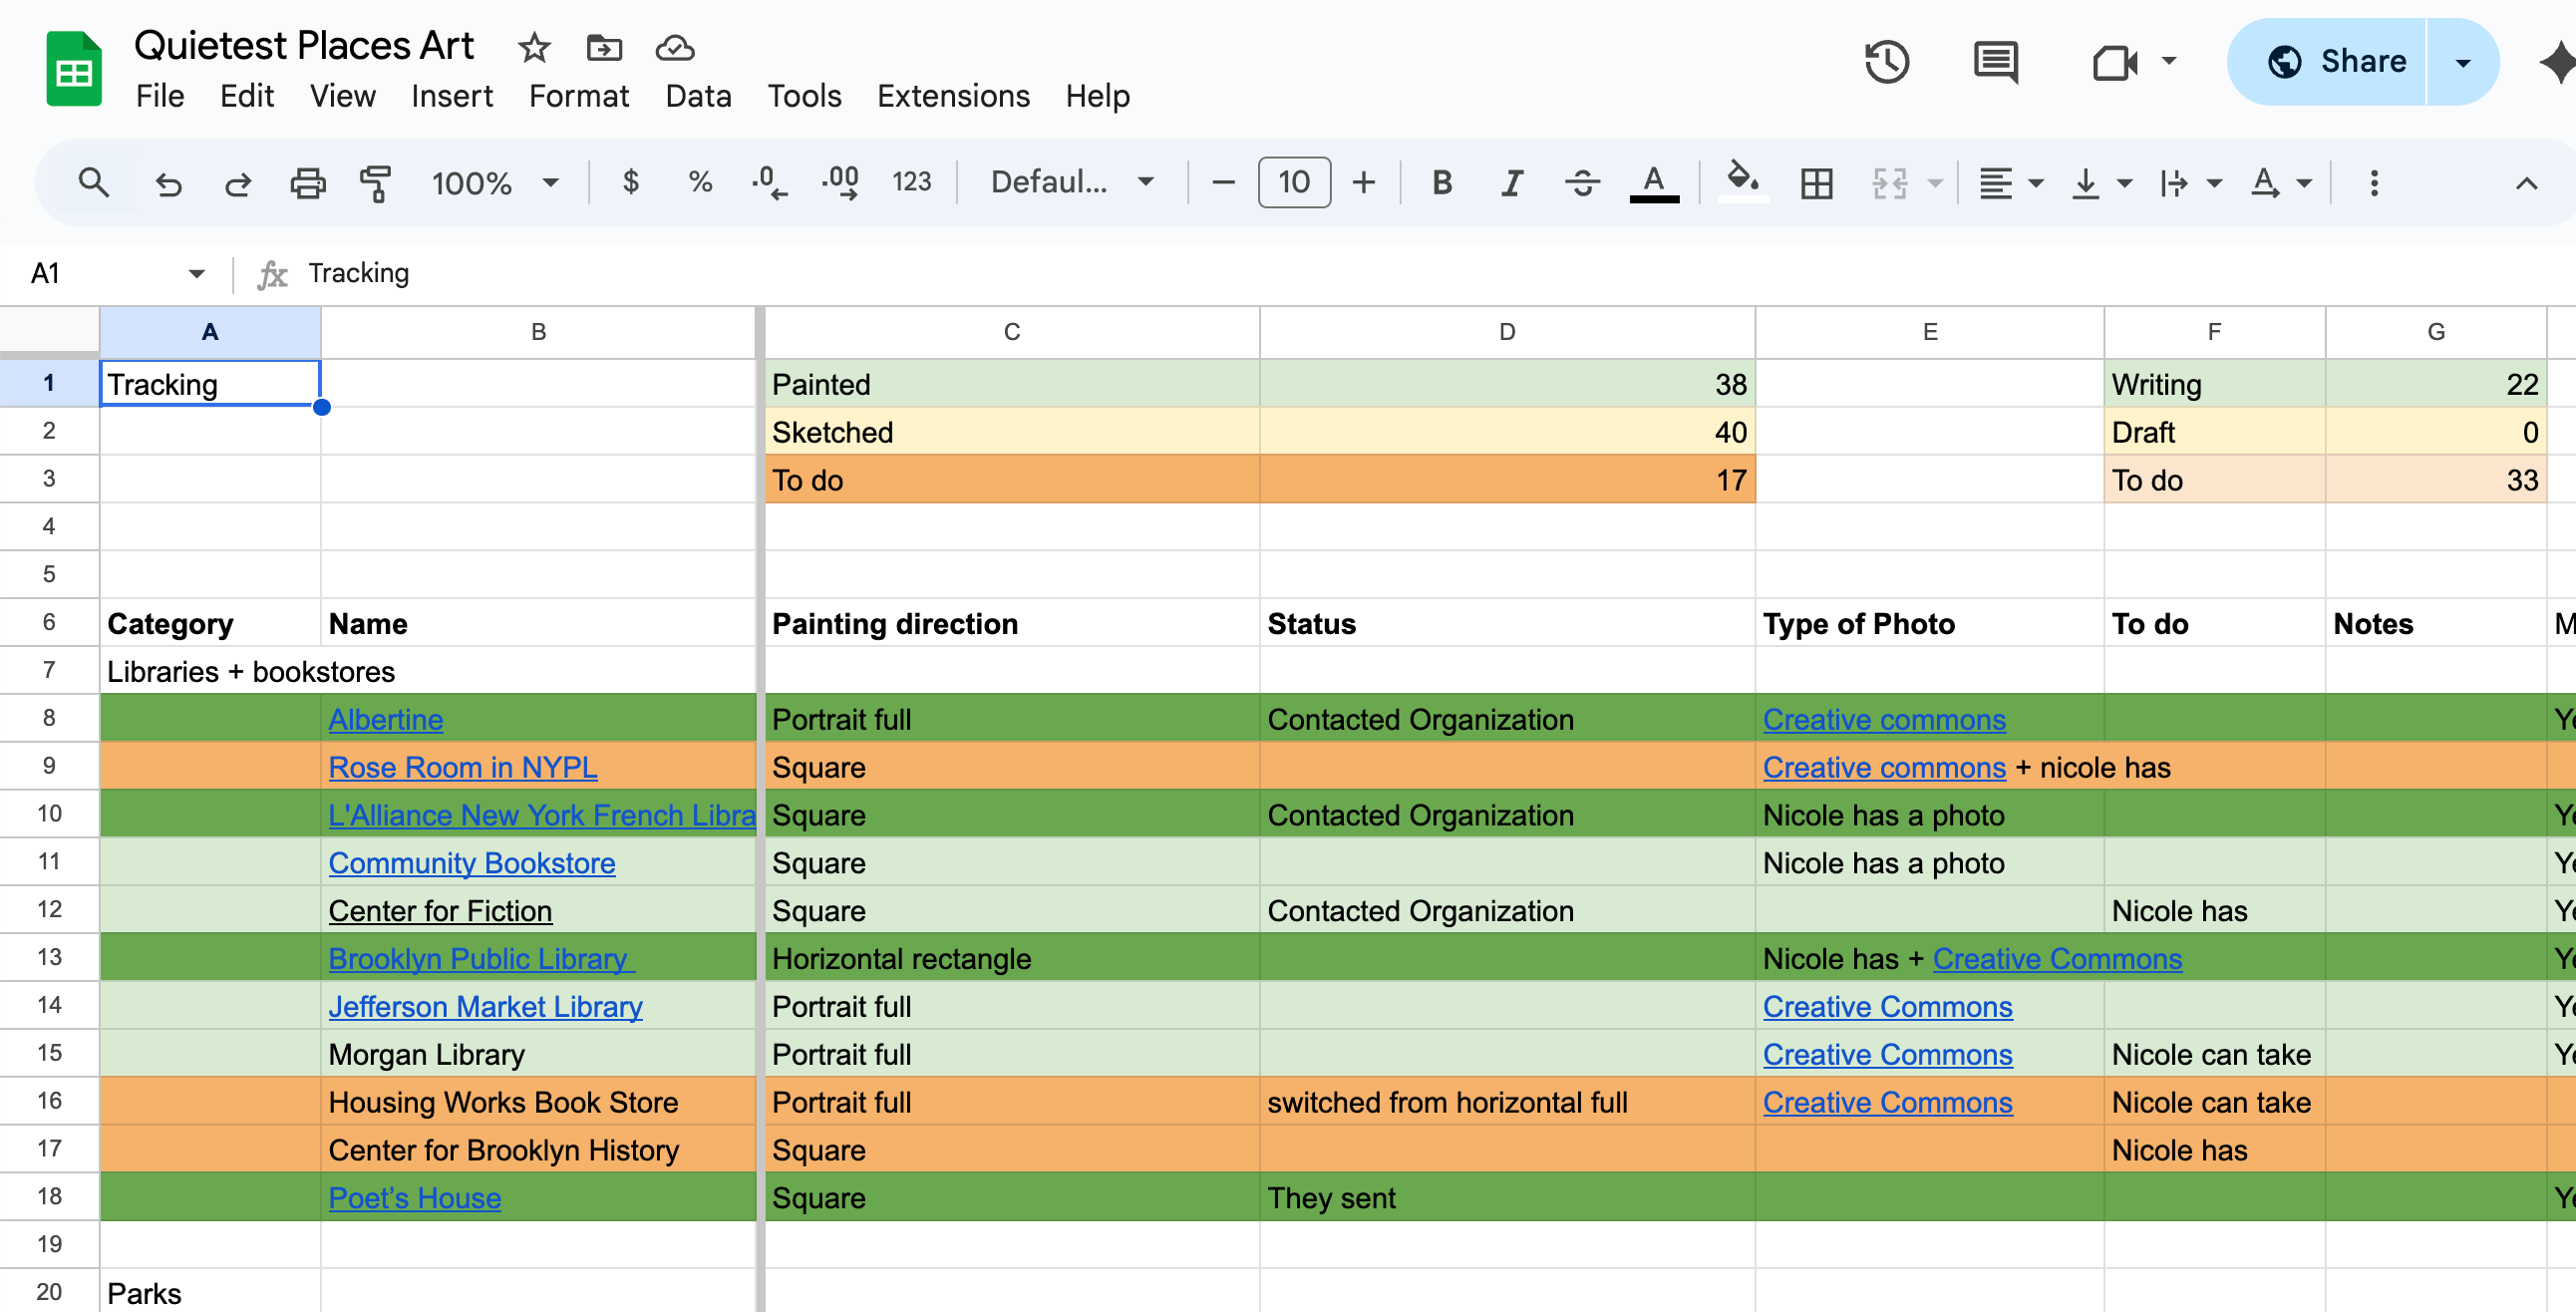The width and height of the screenshot is (2576, 1312).
Task: Click the print icon
Action: pyautogui.click(x=307, y=183)
